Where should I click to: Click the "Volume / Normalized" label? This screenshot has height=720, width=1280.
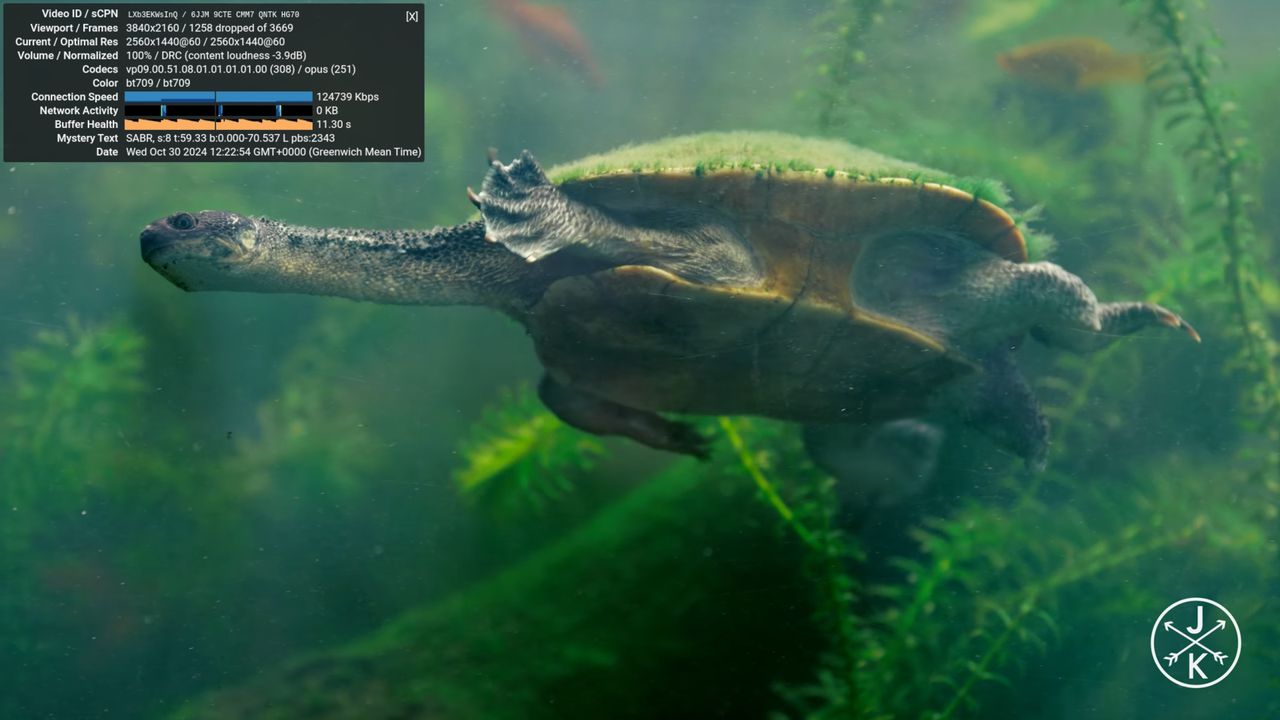68,56
